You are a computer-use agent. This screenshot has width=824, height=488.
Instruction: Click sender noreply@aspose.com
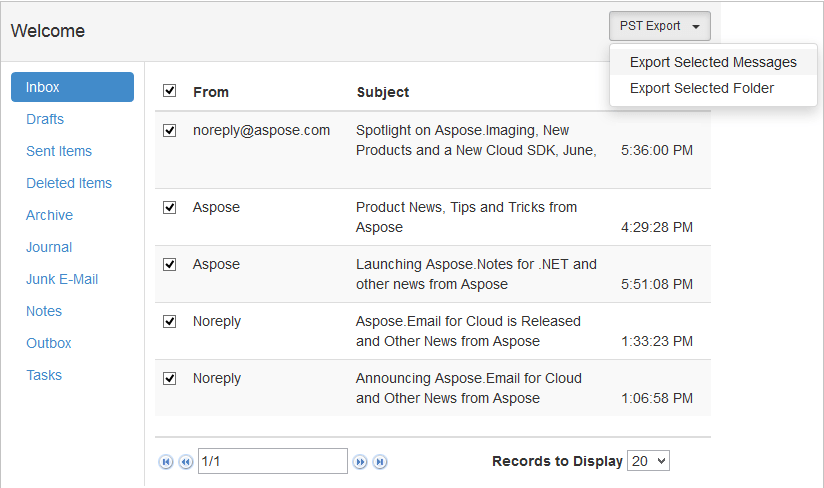click(261, 130)
